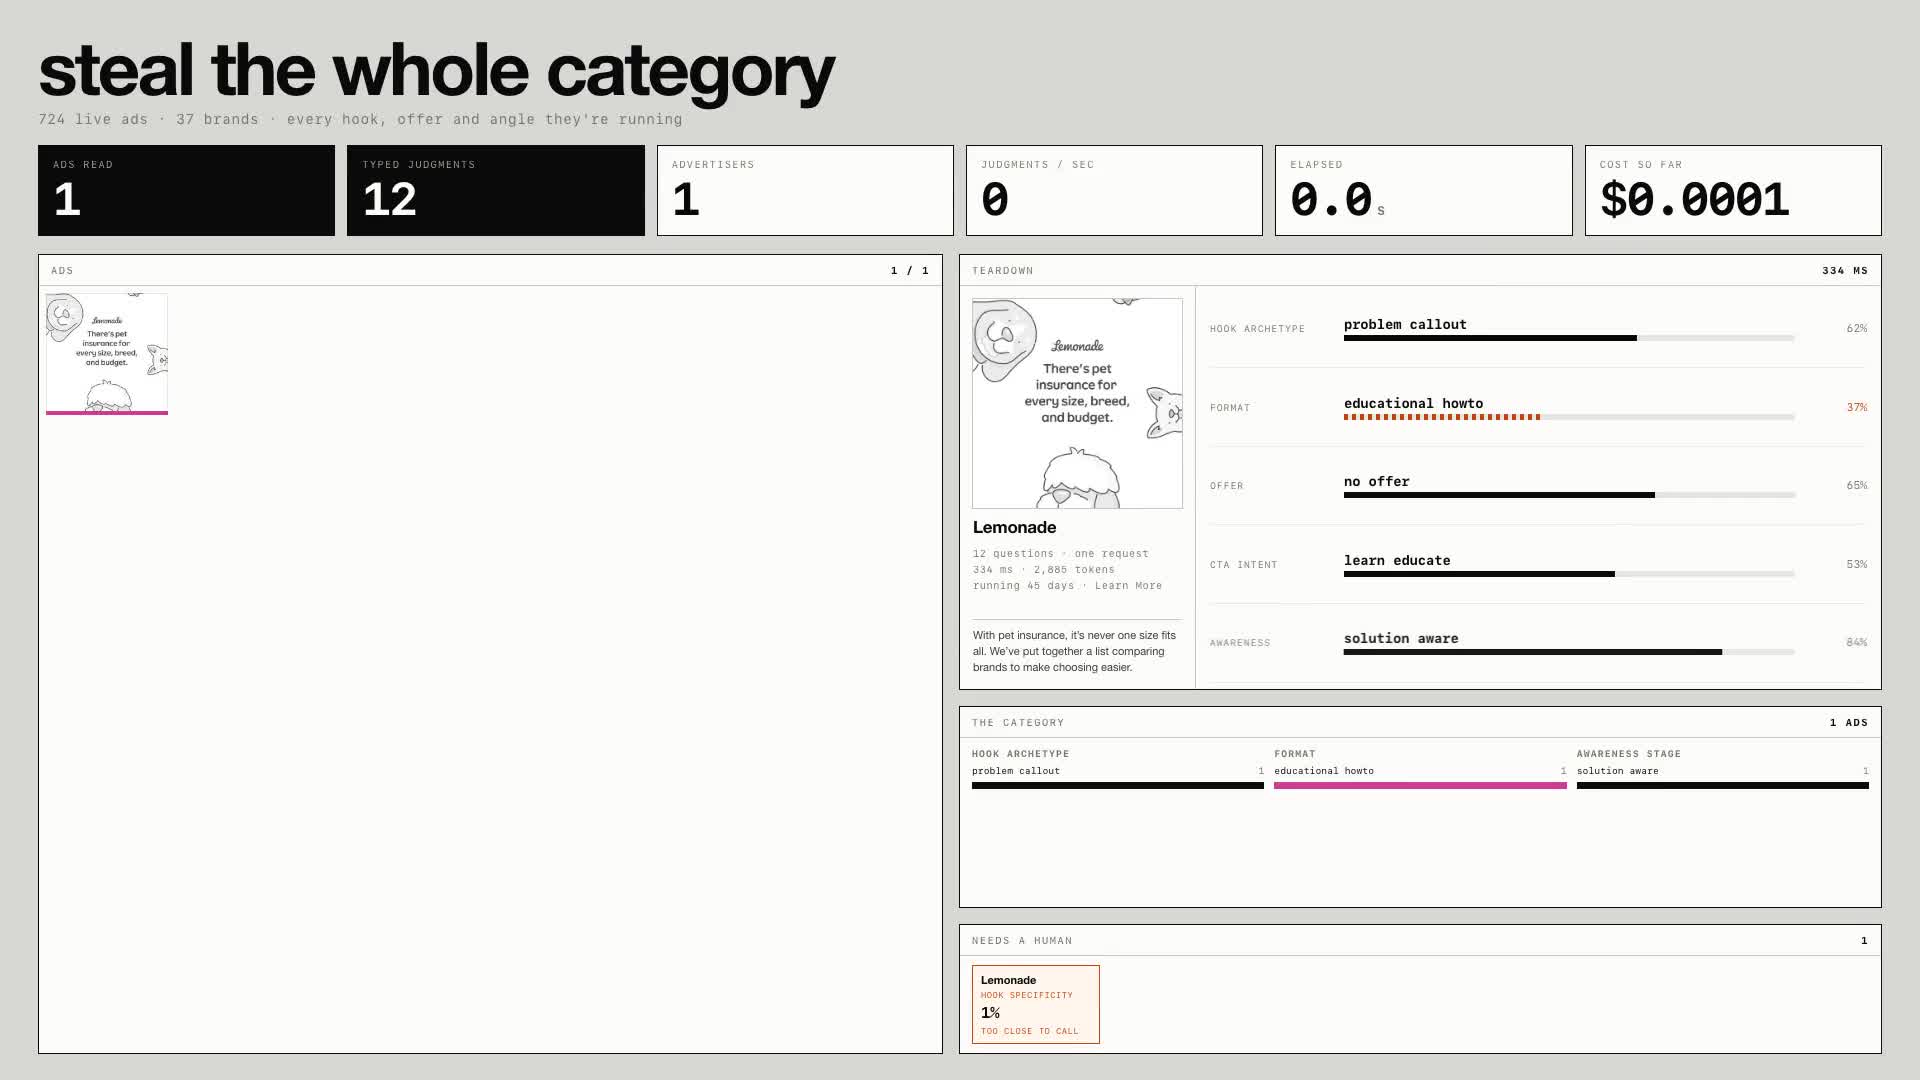Click the 'steal the whole category' heading
The width and height of the screenshot is (1920, 1080).
pyautogui.click(x=436, y=71)
